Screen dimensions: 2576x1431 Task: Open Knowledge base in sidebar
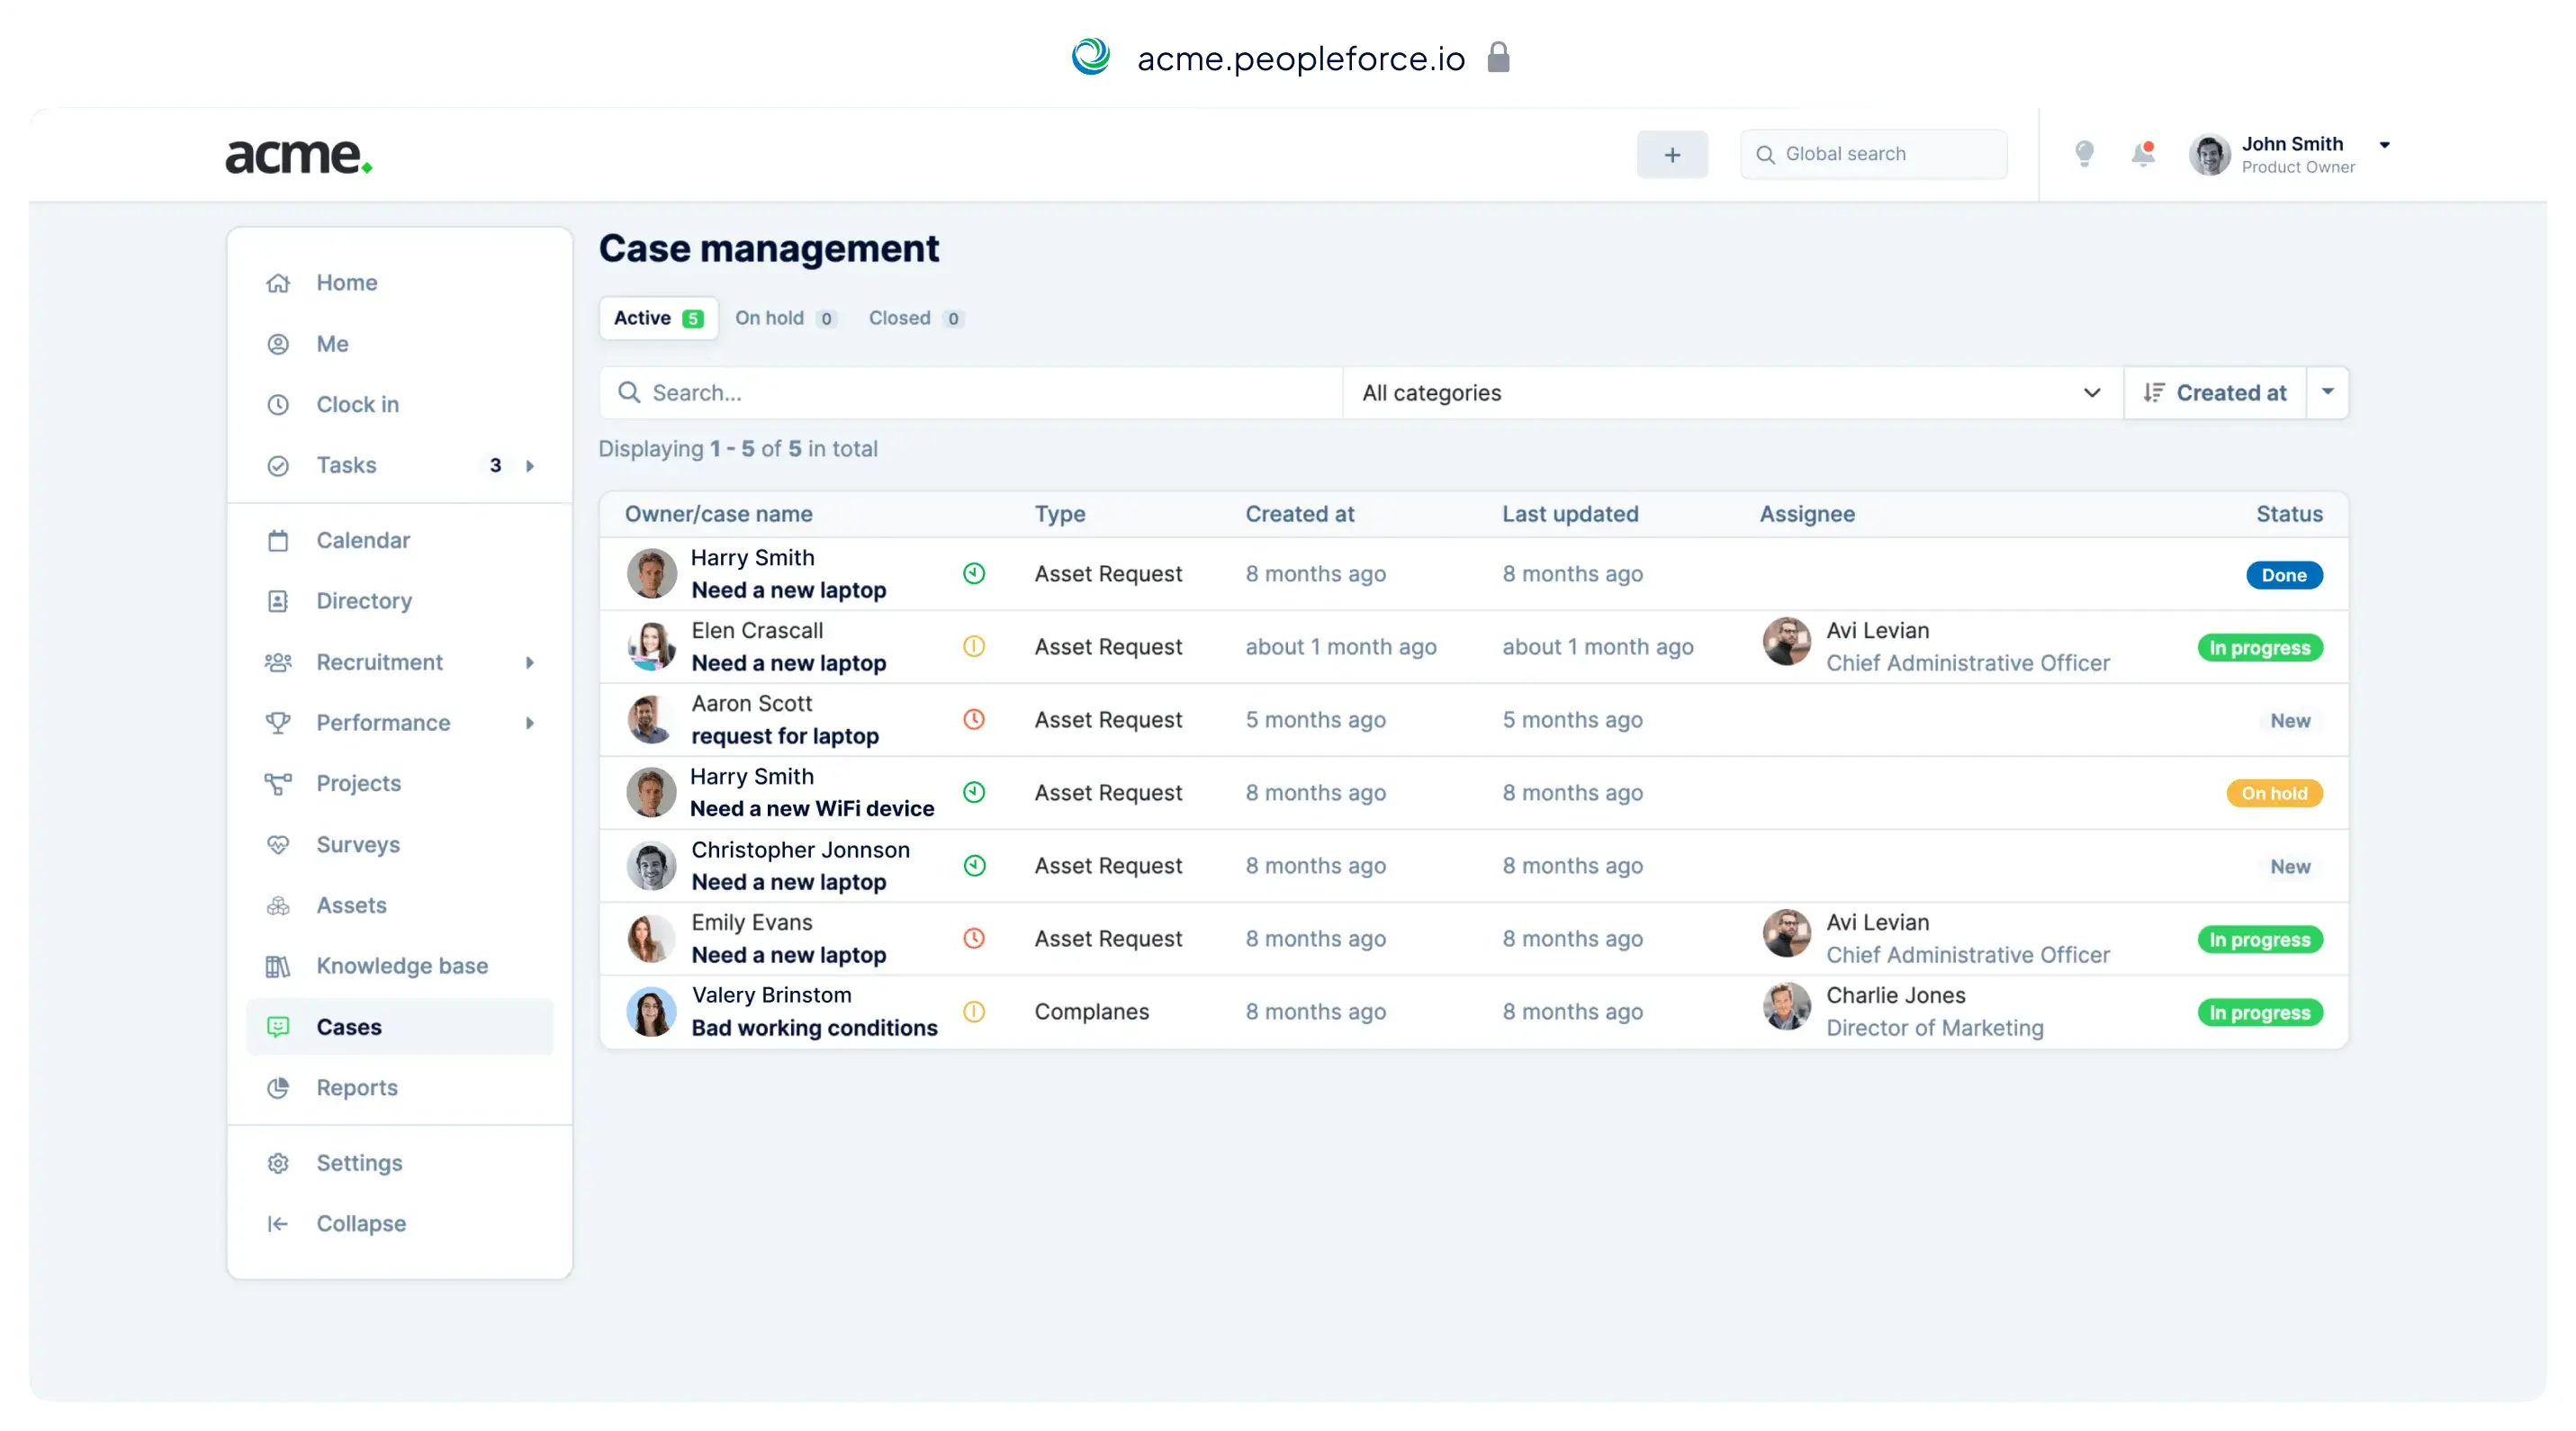pos(402,965)
